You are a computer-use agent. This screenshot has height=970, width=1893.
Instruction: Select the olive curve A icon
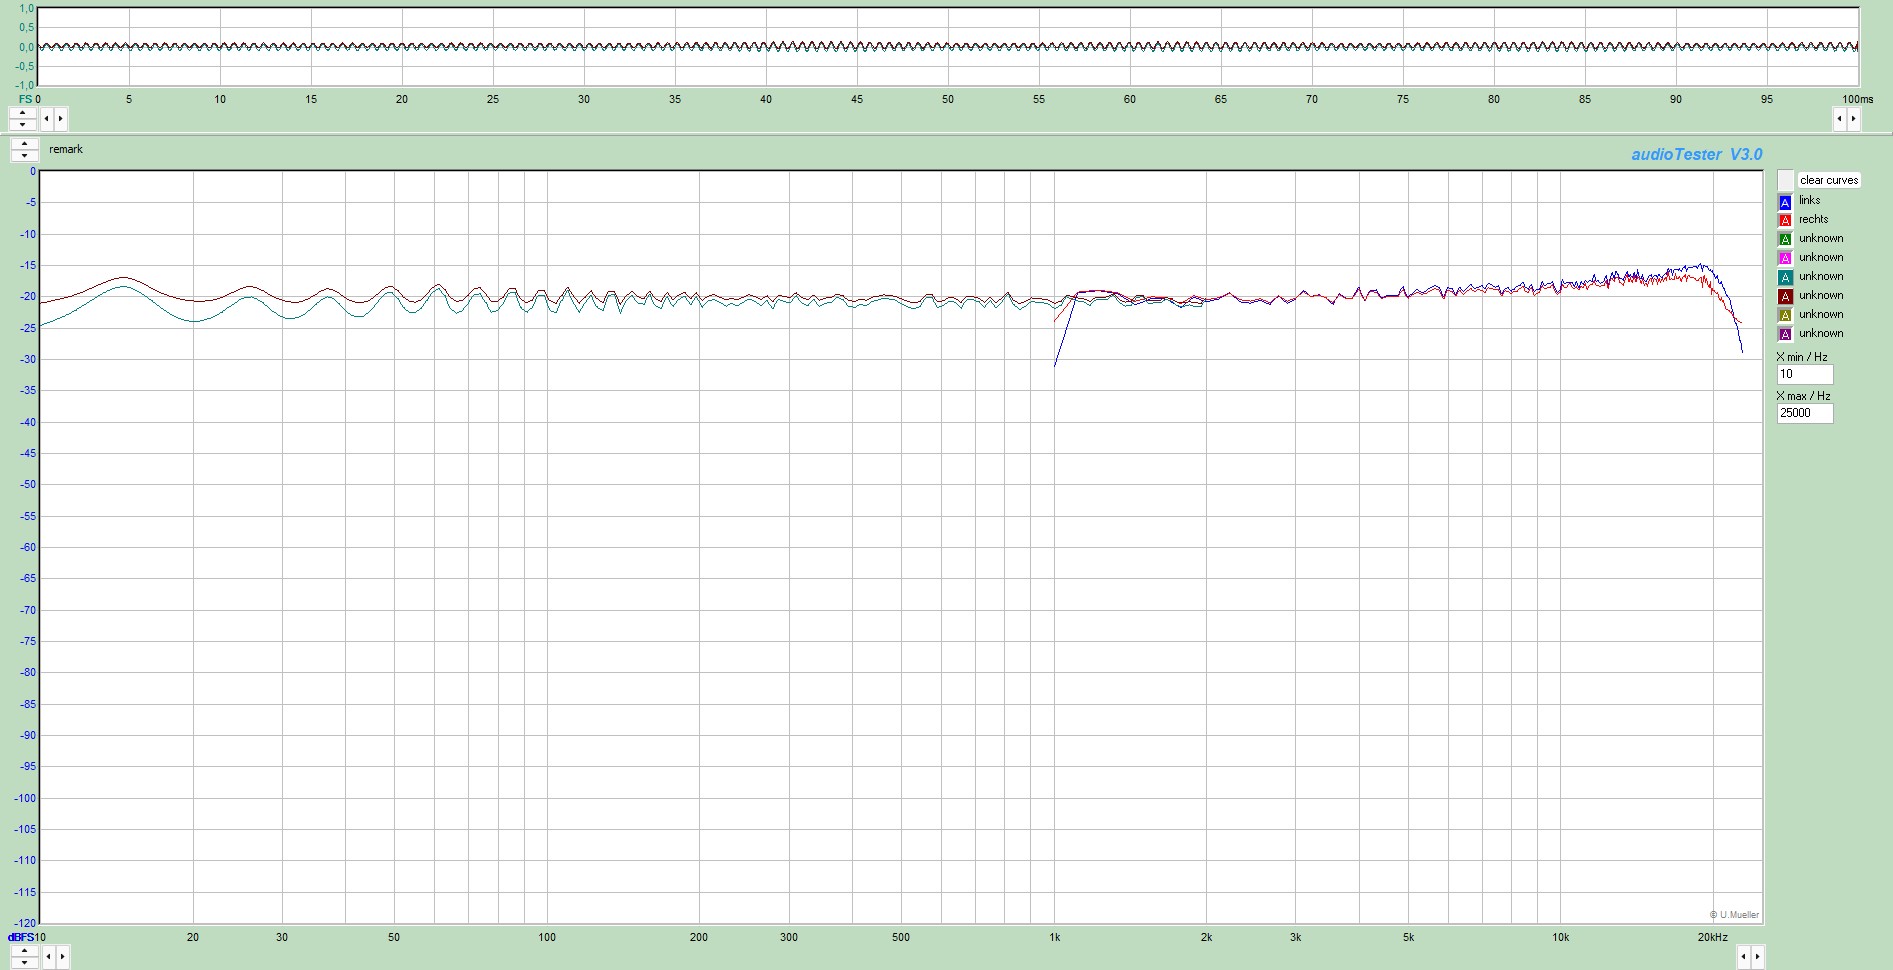pyautogui.click(x=1785, y=315)
